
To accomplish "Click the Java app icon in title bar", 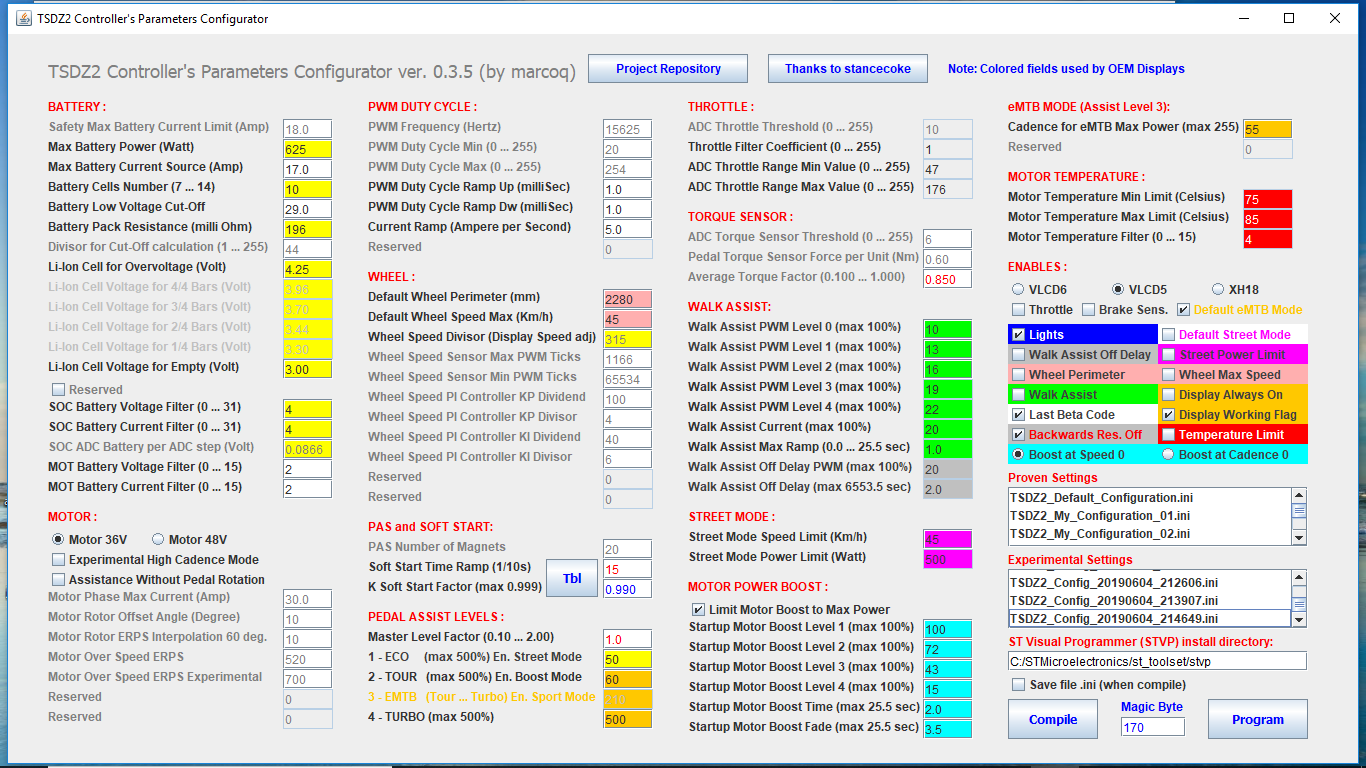I will (24, 18).
